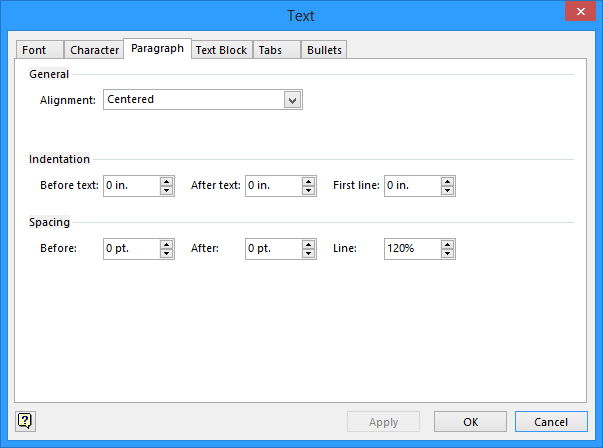The width and height of the screenshot is (603, 448).
Task: Open the Character tab
Action: tap(94, 50)
